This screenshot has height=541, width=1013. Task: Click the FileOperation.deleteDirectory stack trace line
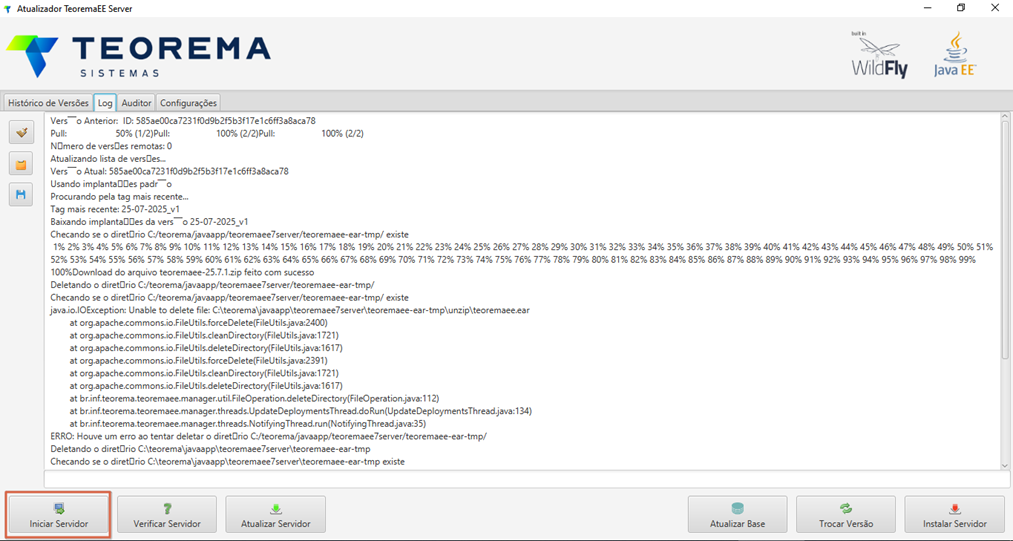(254, 399)
